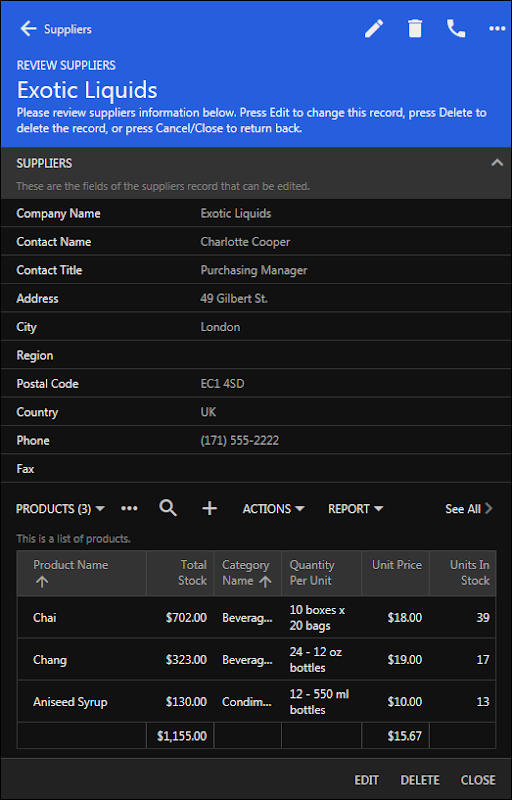The width and height of the screenshot is (512, 800).
Task: Click the Suppliers section heading
Action: (44, 163)
